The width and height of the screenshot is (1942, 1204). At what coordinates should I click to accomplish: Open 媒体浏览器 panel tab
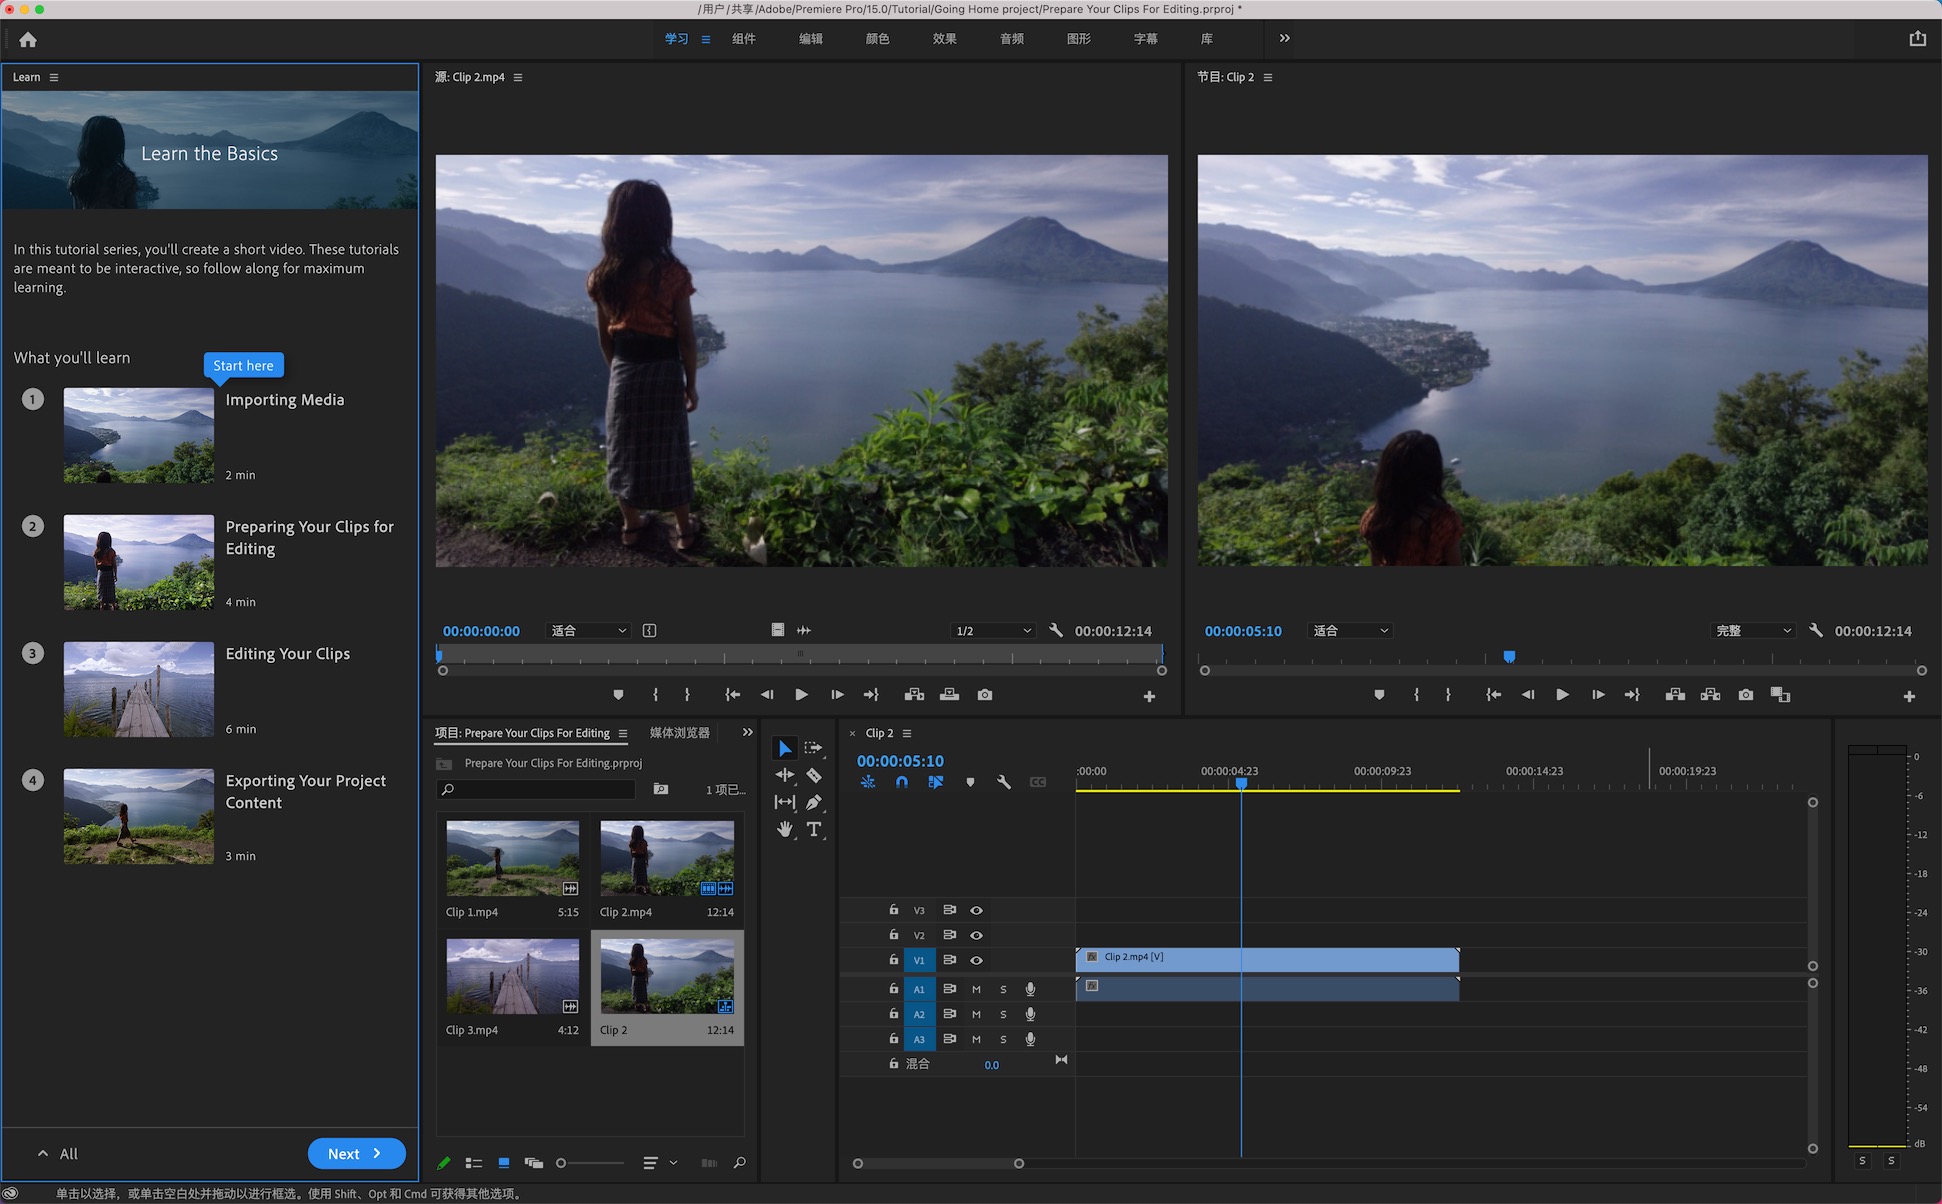[680, 733]
